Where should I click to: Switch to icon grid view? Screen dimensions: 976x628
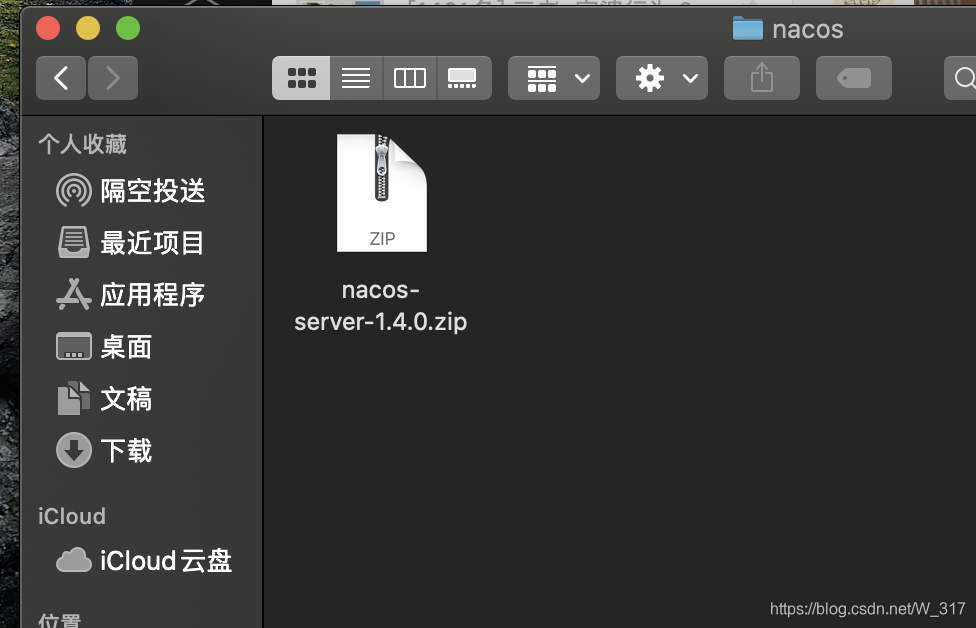click(x=301, y=78)
